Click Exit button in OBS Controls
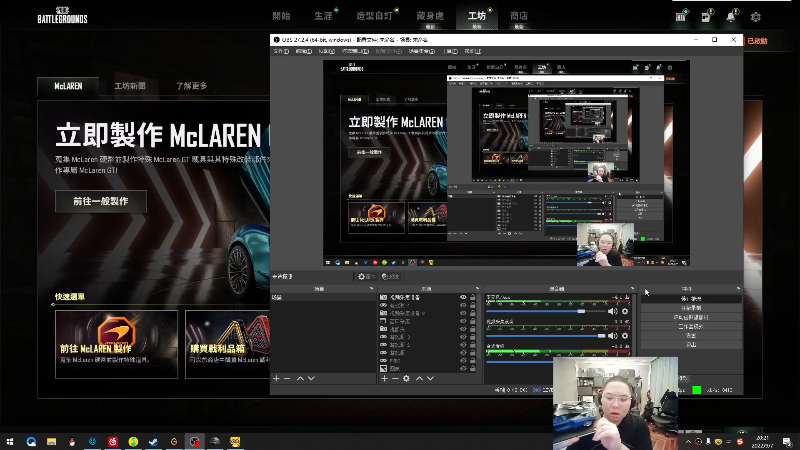 (691, 344)
